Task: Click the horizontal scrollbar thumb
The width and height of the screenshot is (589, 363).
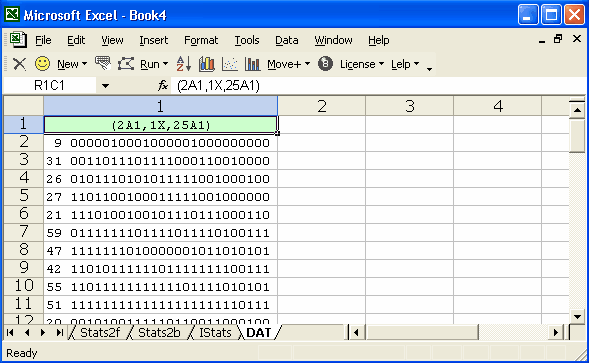Action: 422,333
